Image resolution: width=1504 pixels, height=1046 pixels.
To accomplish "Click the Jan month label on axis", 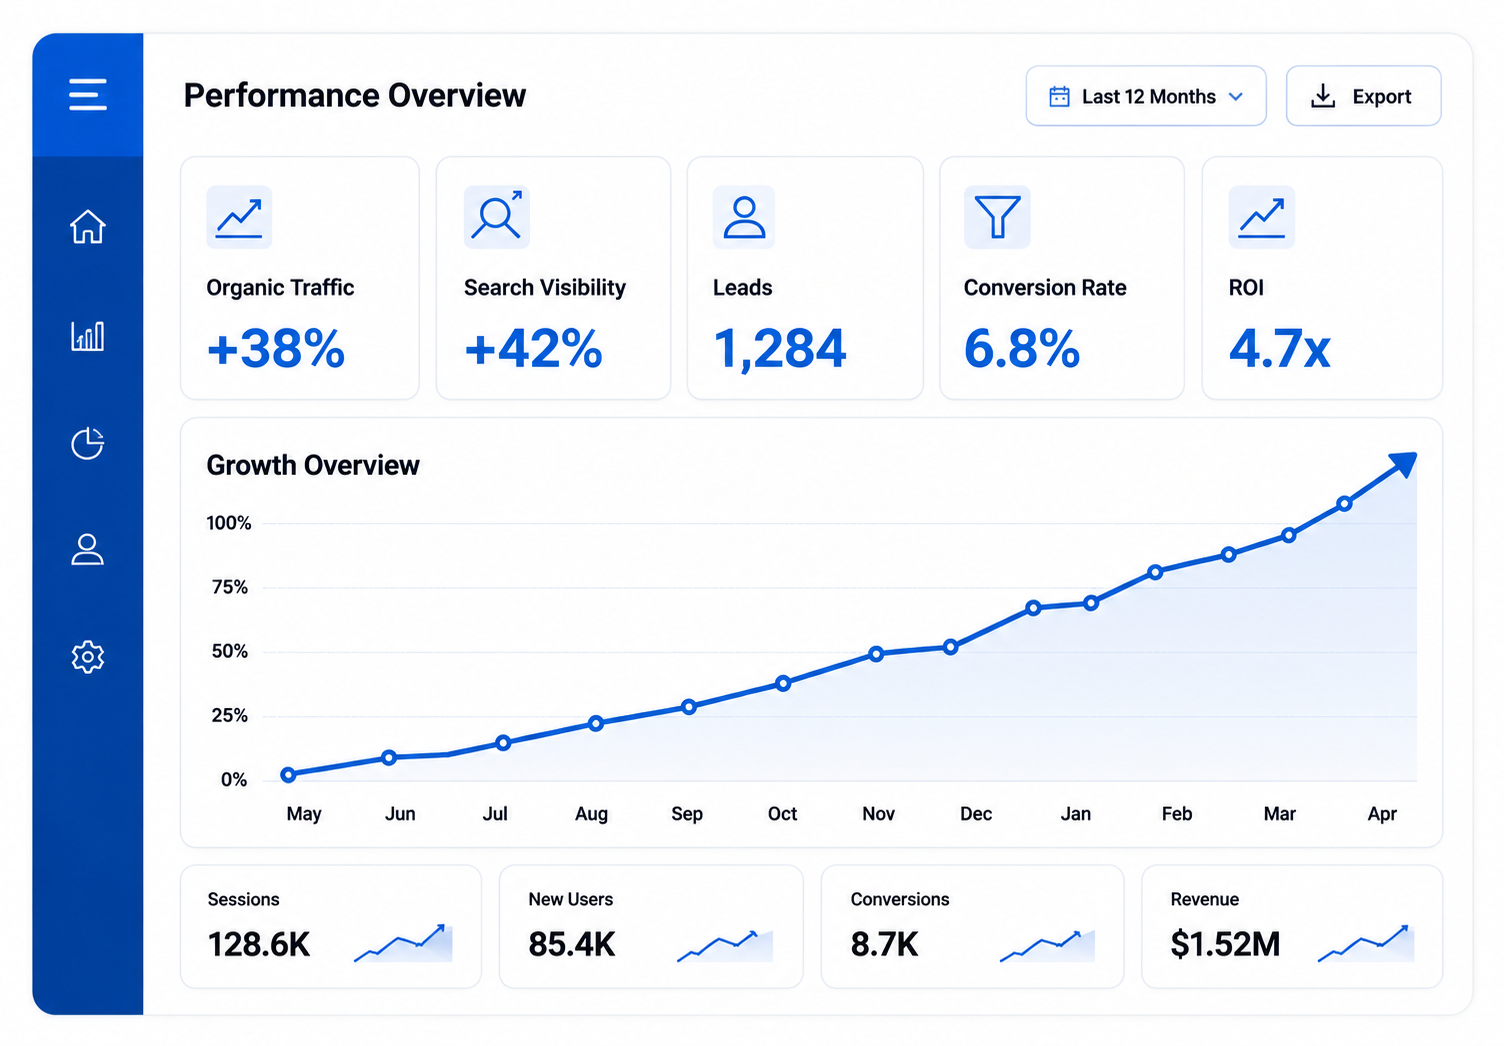I will click(1076, 814).
